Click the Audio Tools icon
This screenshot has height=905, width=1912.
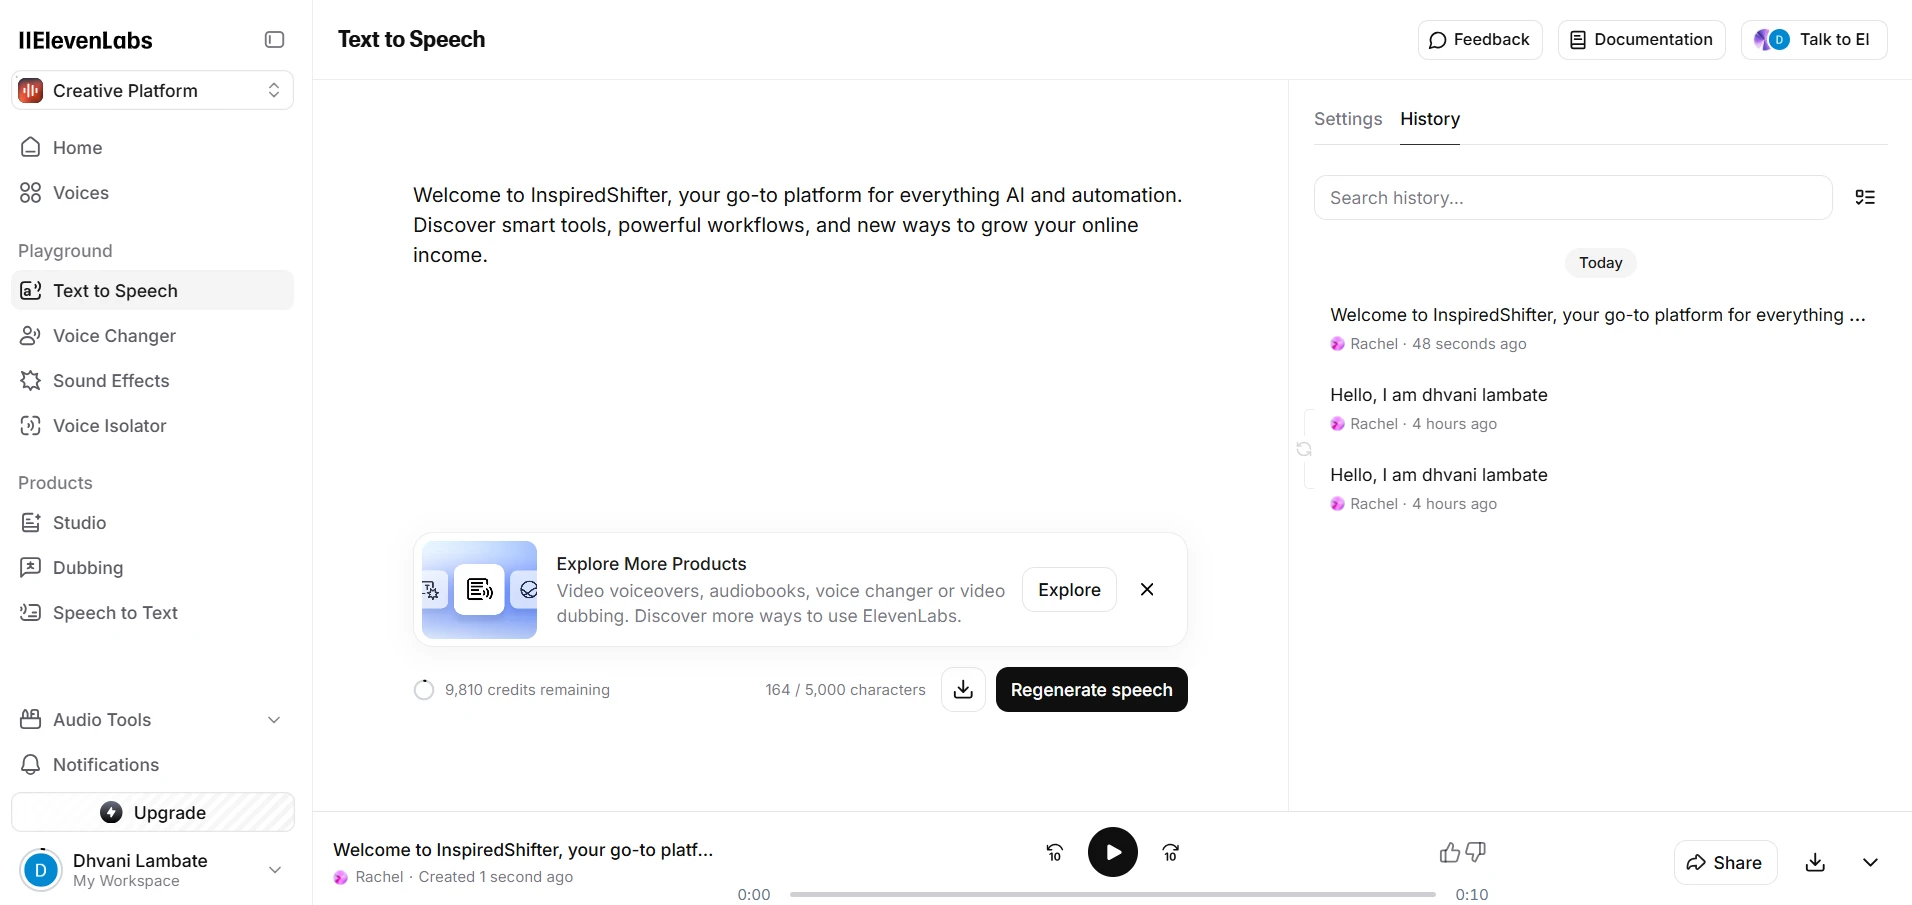point(31,719)
